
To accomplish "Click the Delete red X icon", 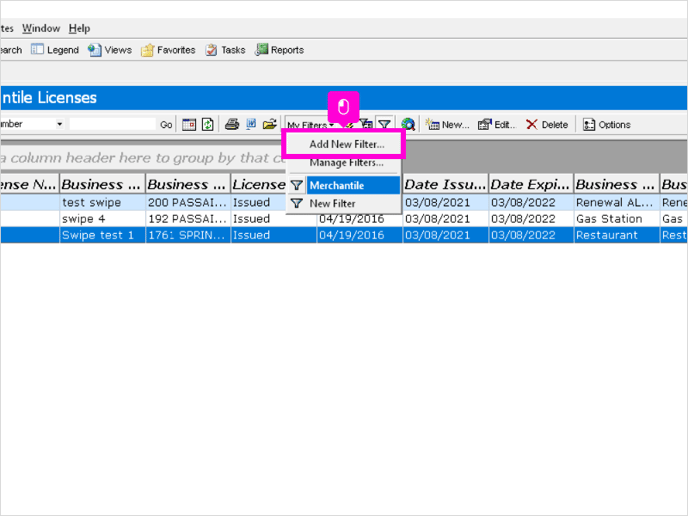I will (x=531, y=125).
